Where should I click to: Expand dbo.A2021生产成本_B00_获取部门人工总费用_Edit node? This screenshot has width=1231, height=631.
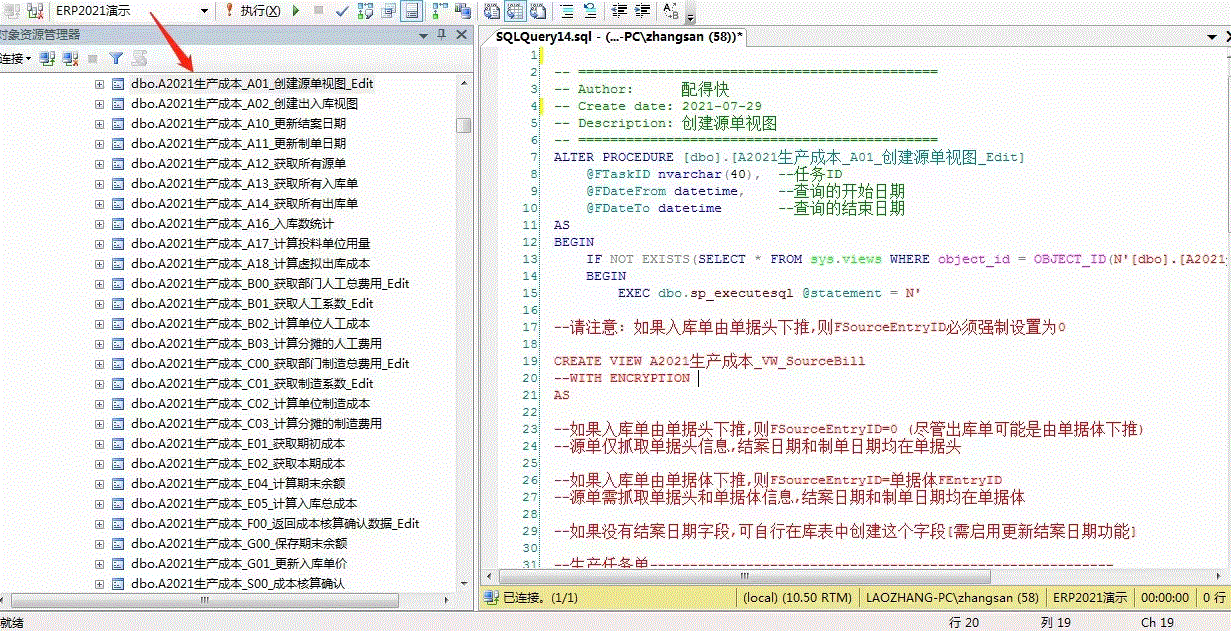(x=99, y=283)
